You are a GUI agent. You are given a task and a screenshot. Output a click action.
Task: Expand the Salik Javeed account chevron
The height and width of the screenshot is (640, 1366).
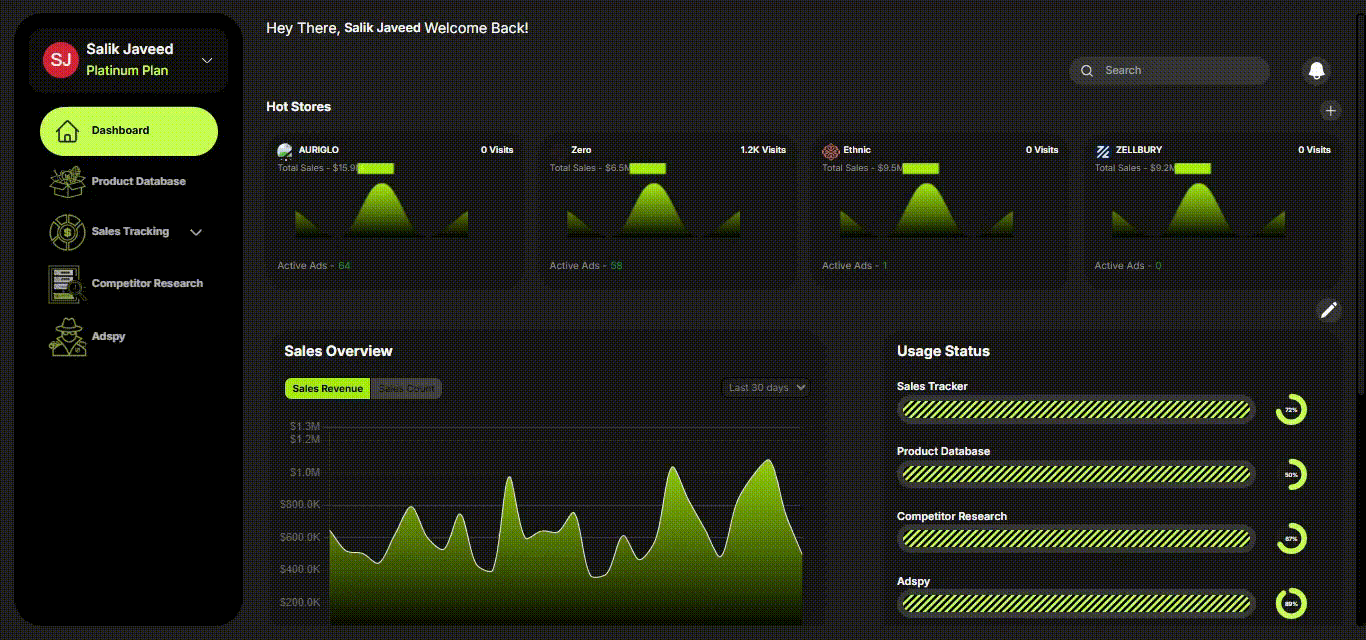pyautogui.click(x=207, y=61)
